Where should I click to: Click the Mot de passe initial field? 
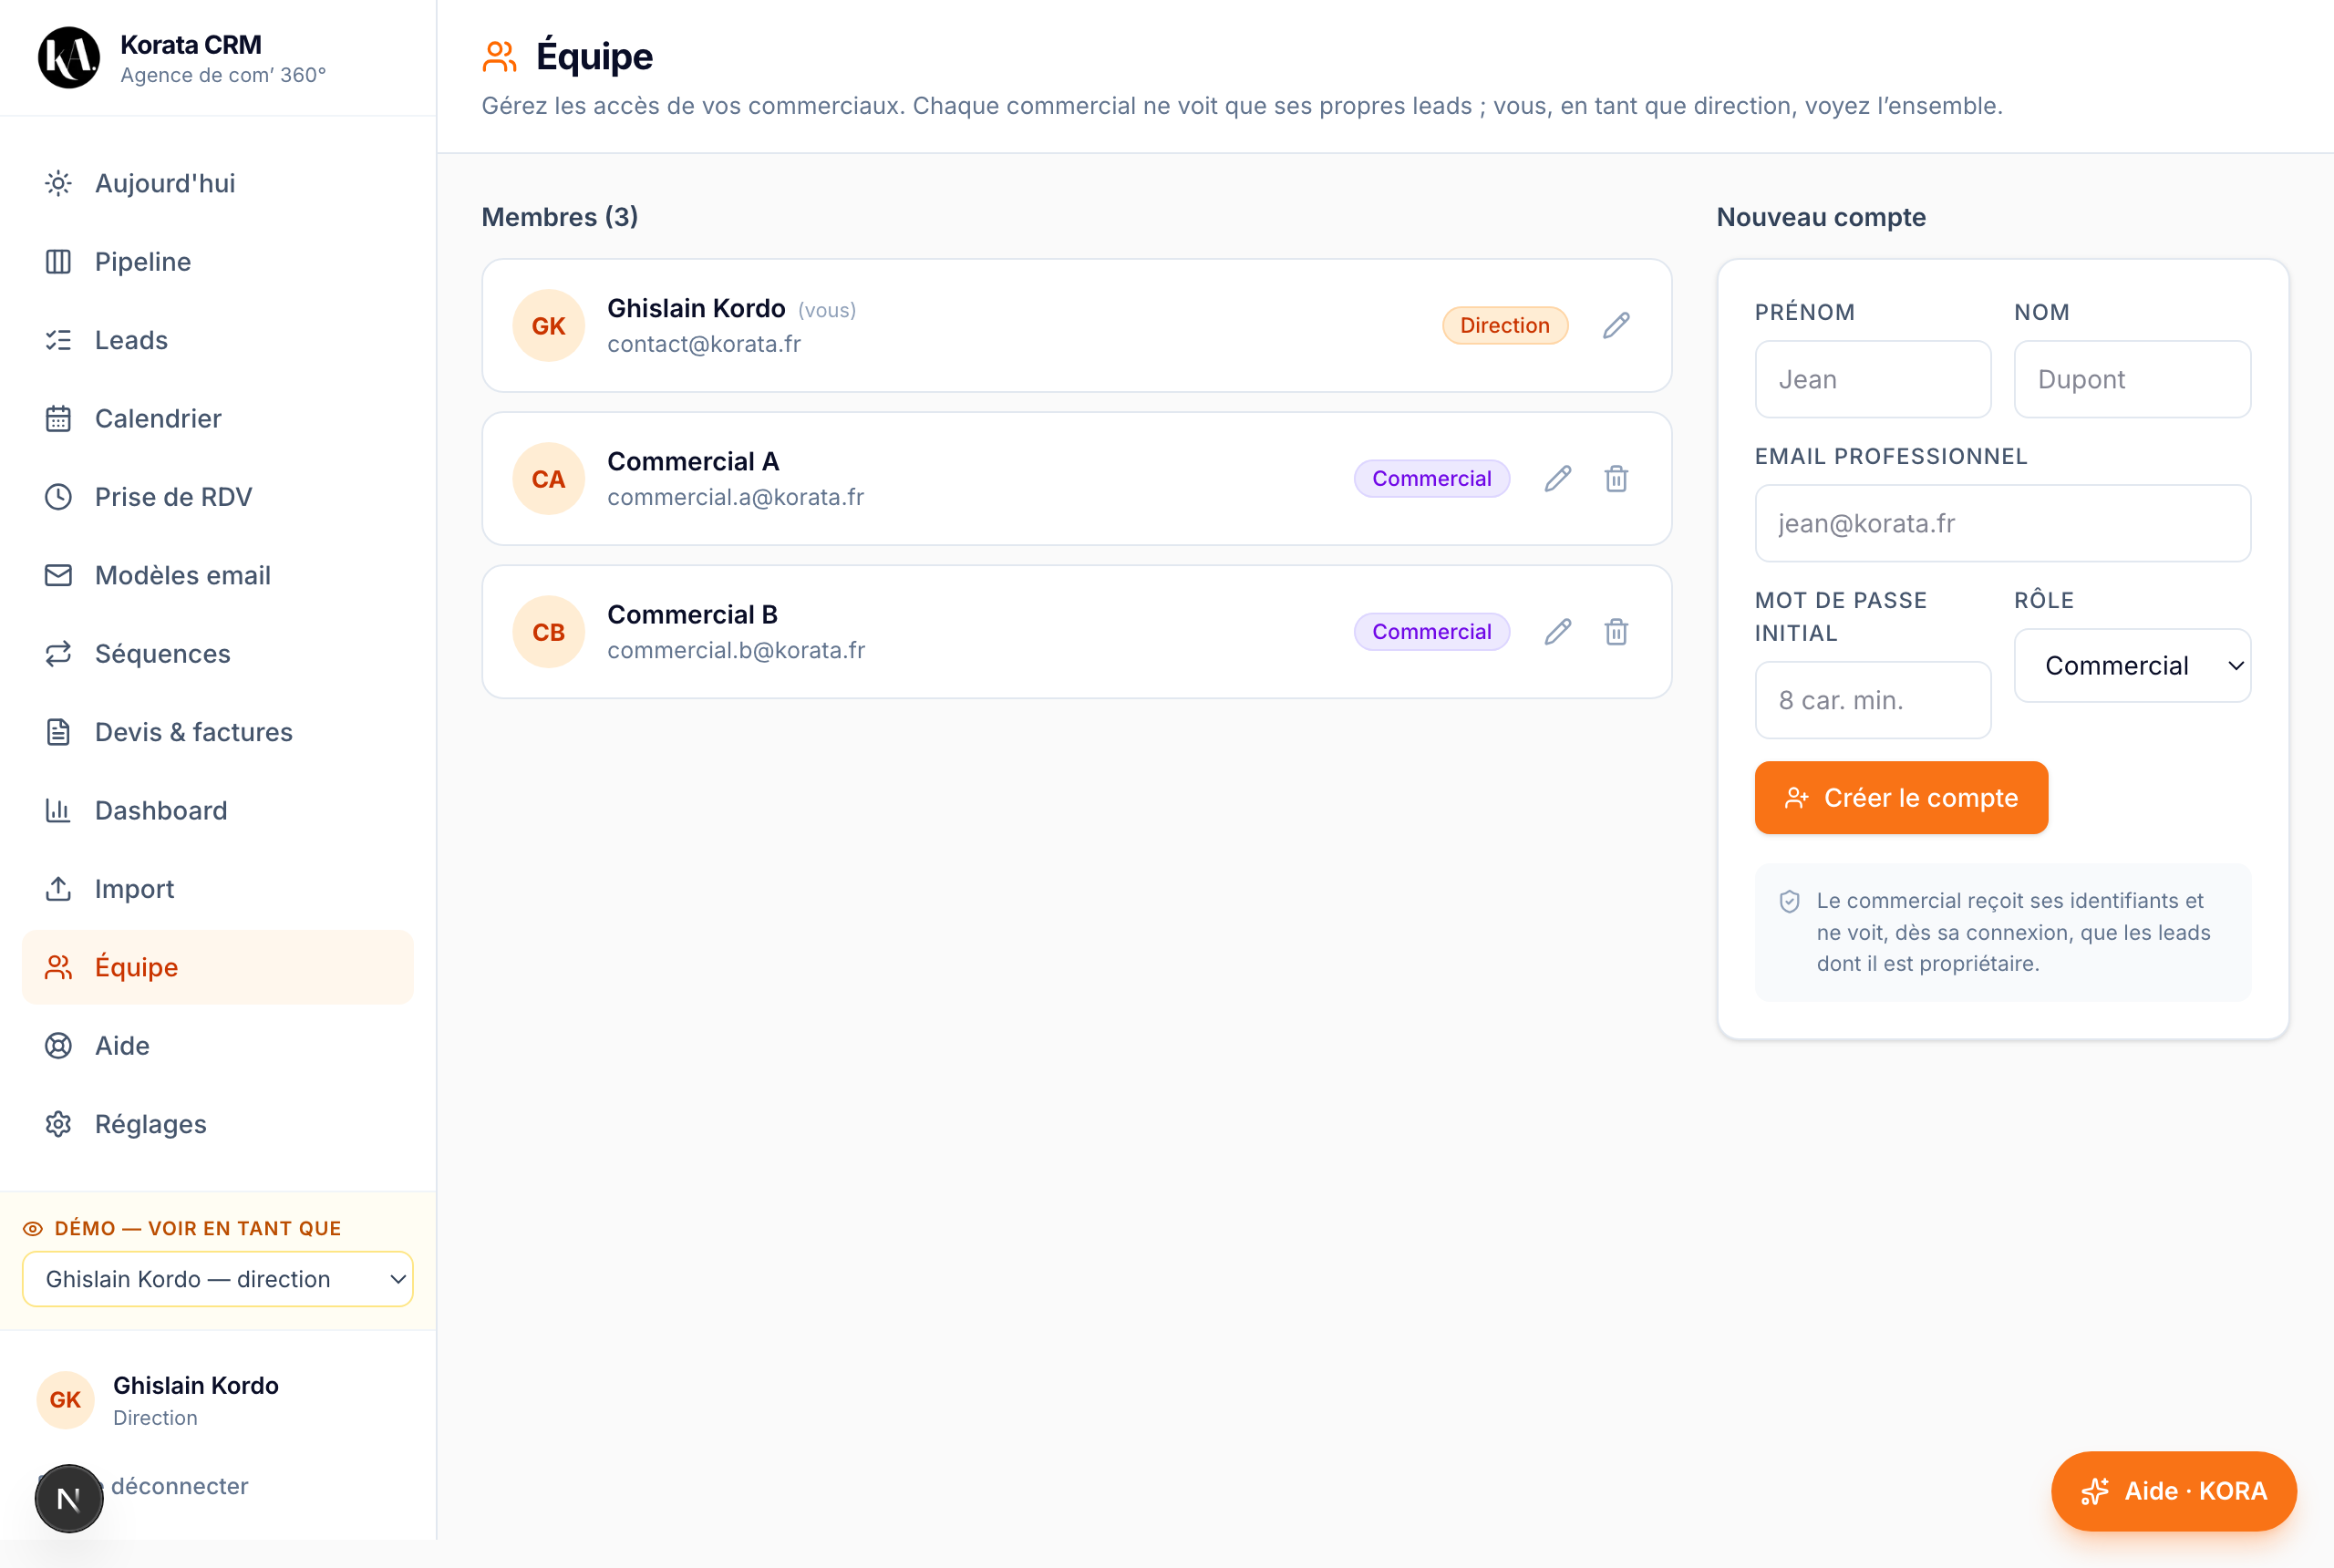point(1872,700)
